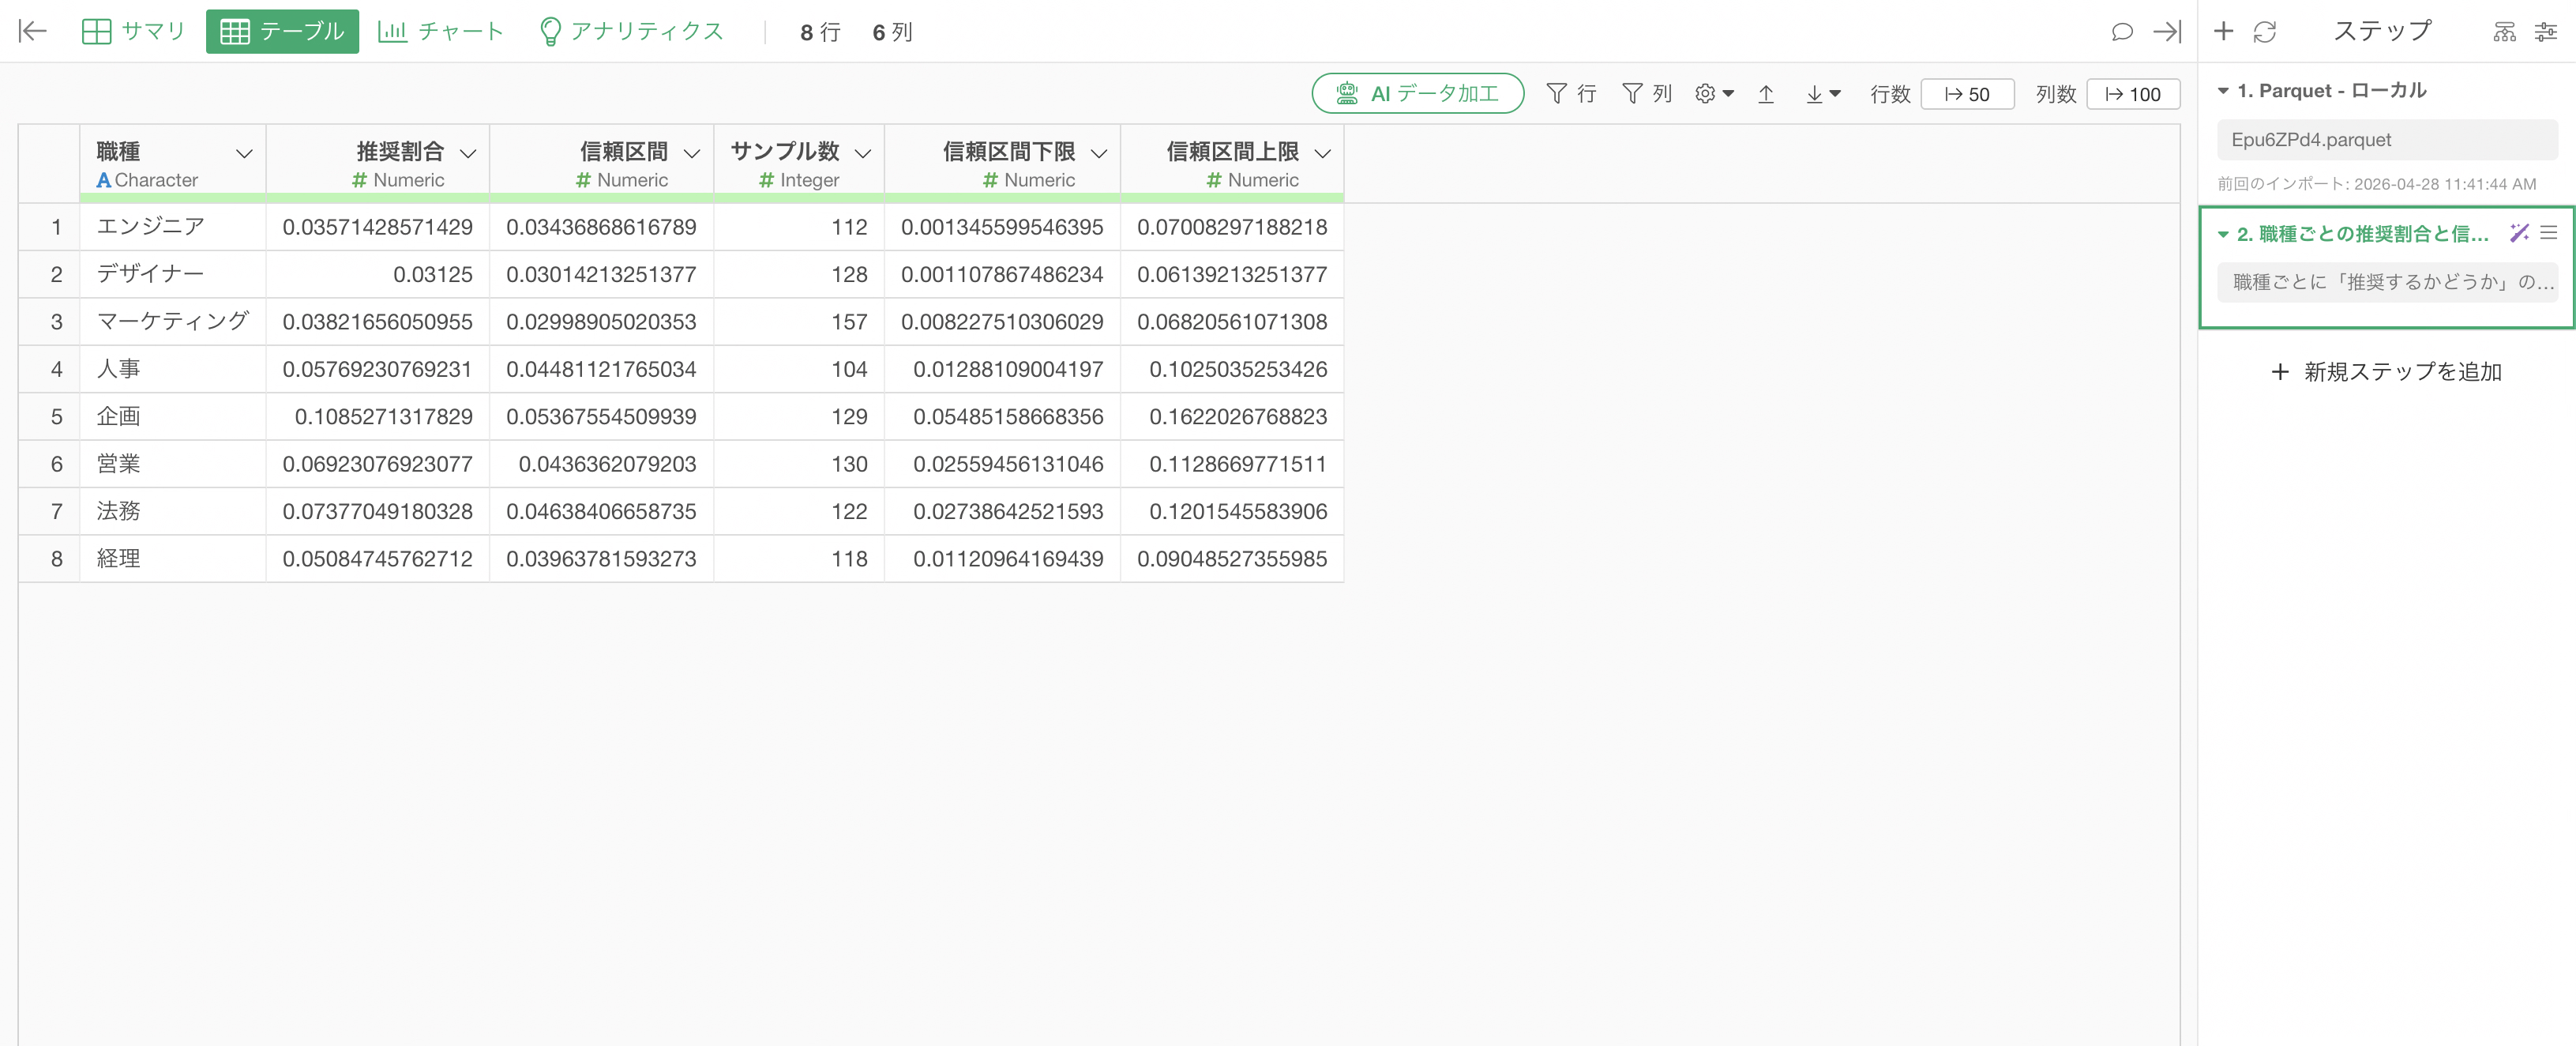Click 新規ステップを追加 link
Viewport: 2576px width, 1046px height.
point(2386,372)
